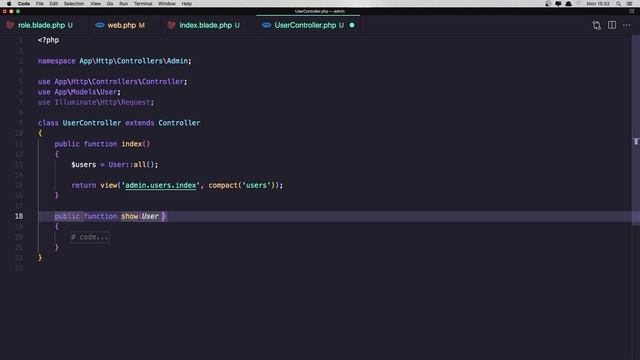Viewport: 640px width, 360px height.
Task: Click the use App\Http\Controllers\Controller line
Action: 113,82
